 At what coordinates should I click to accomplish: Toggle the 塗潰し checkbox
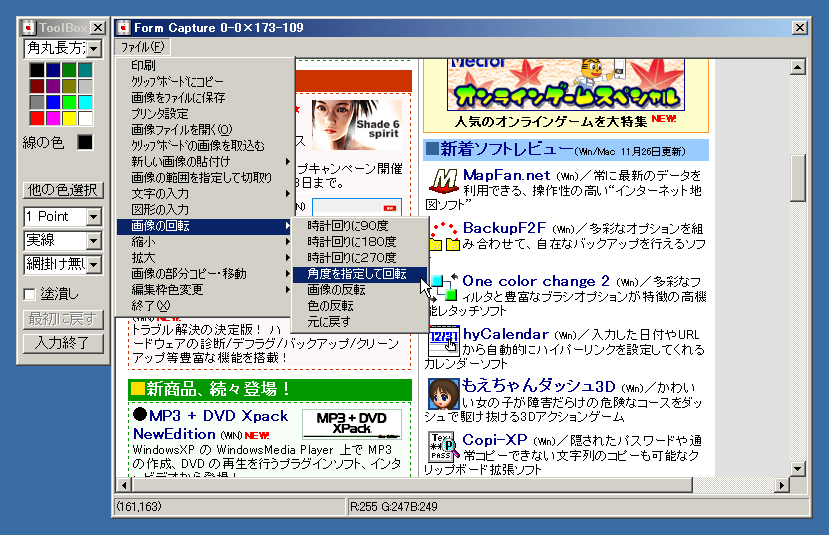click(x=30, y=294)
